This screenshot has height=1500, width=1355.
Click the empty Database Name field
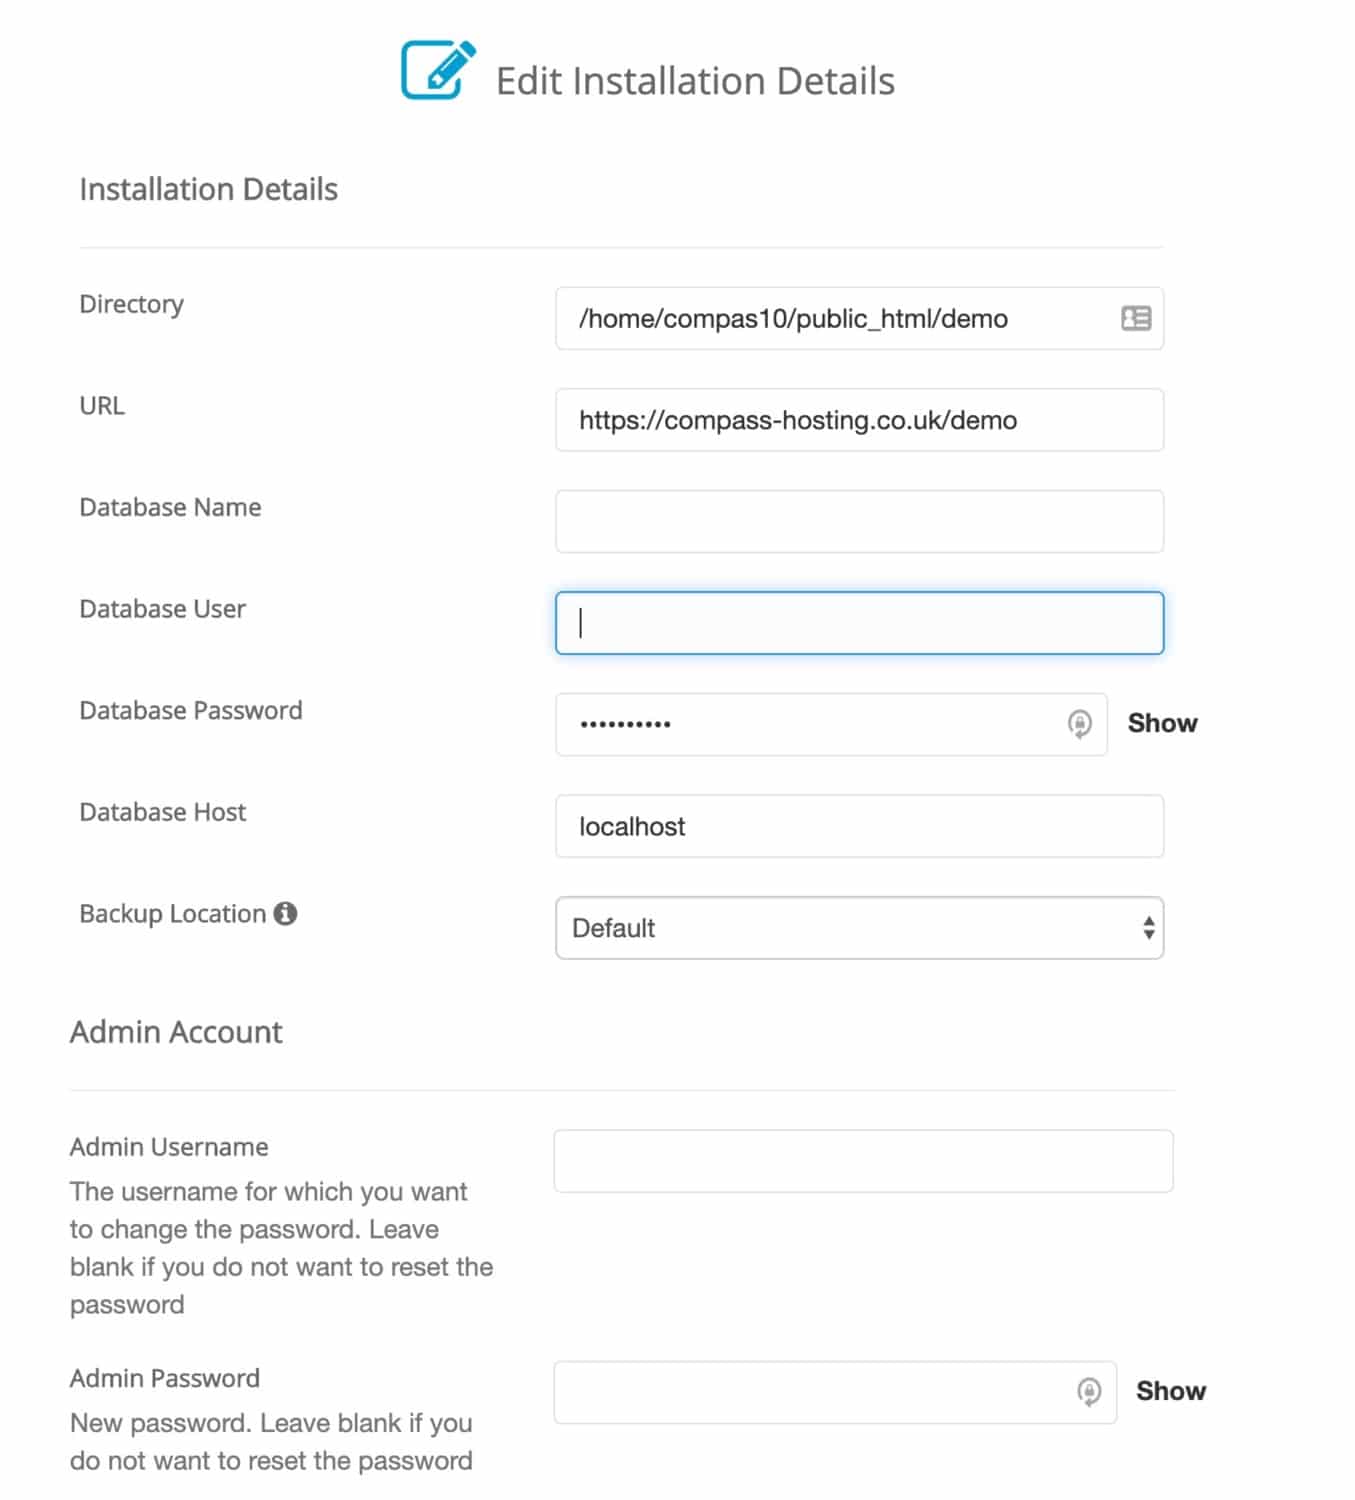(x=858, y=520)
